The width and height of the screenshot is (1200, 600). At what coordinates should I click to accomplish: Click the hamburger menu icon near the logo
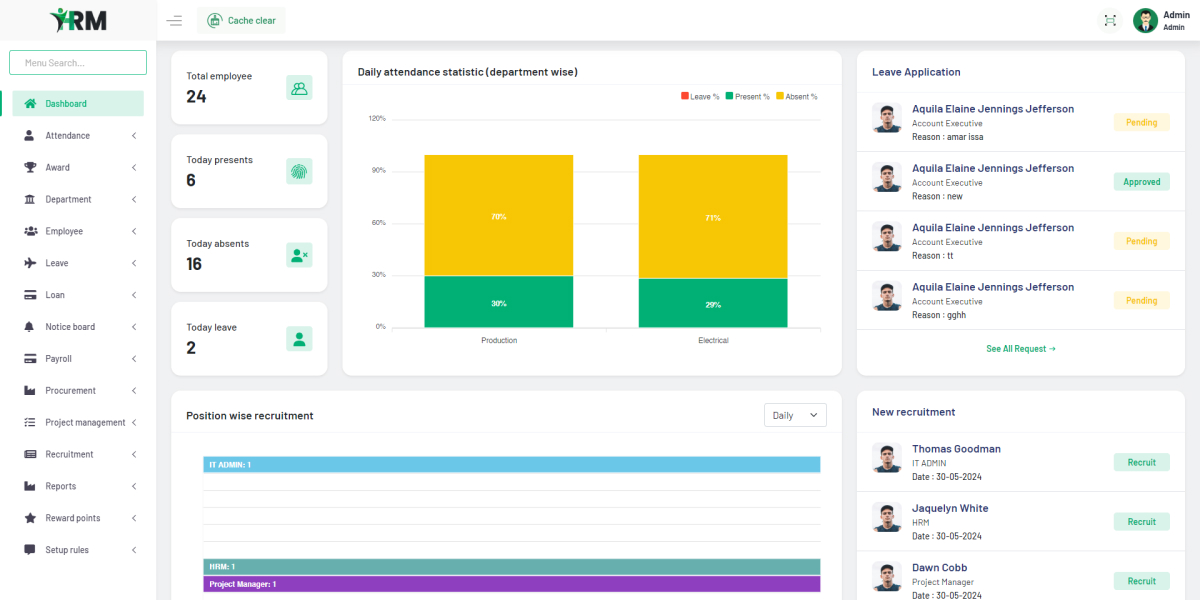coord(174,19)
